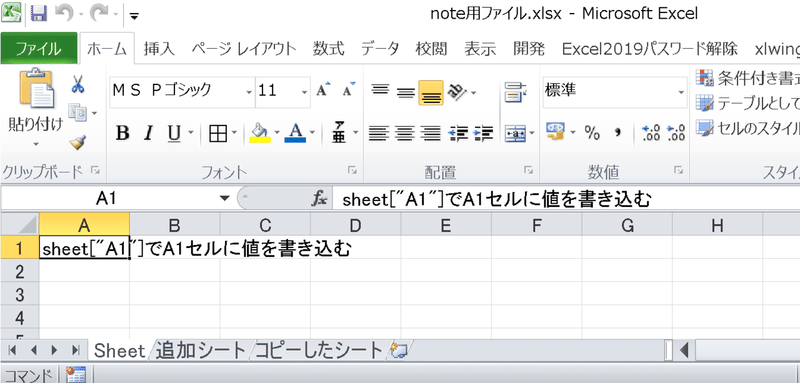This screenshot has width=800, height=383.
Task: Click the Percent Style icon
Action: (592, 134)
